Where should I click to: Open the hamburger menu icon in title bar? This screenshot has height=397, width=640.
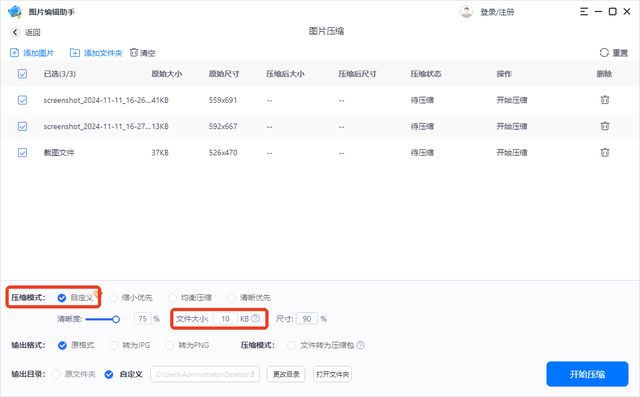(584, 12)
